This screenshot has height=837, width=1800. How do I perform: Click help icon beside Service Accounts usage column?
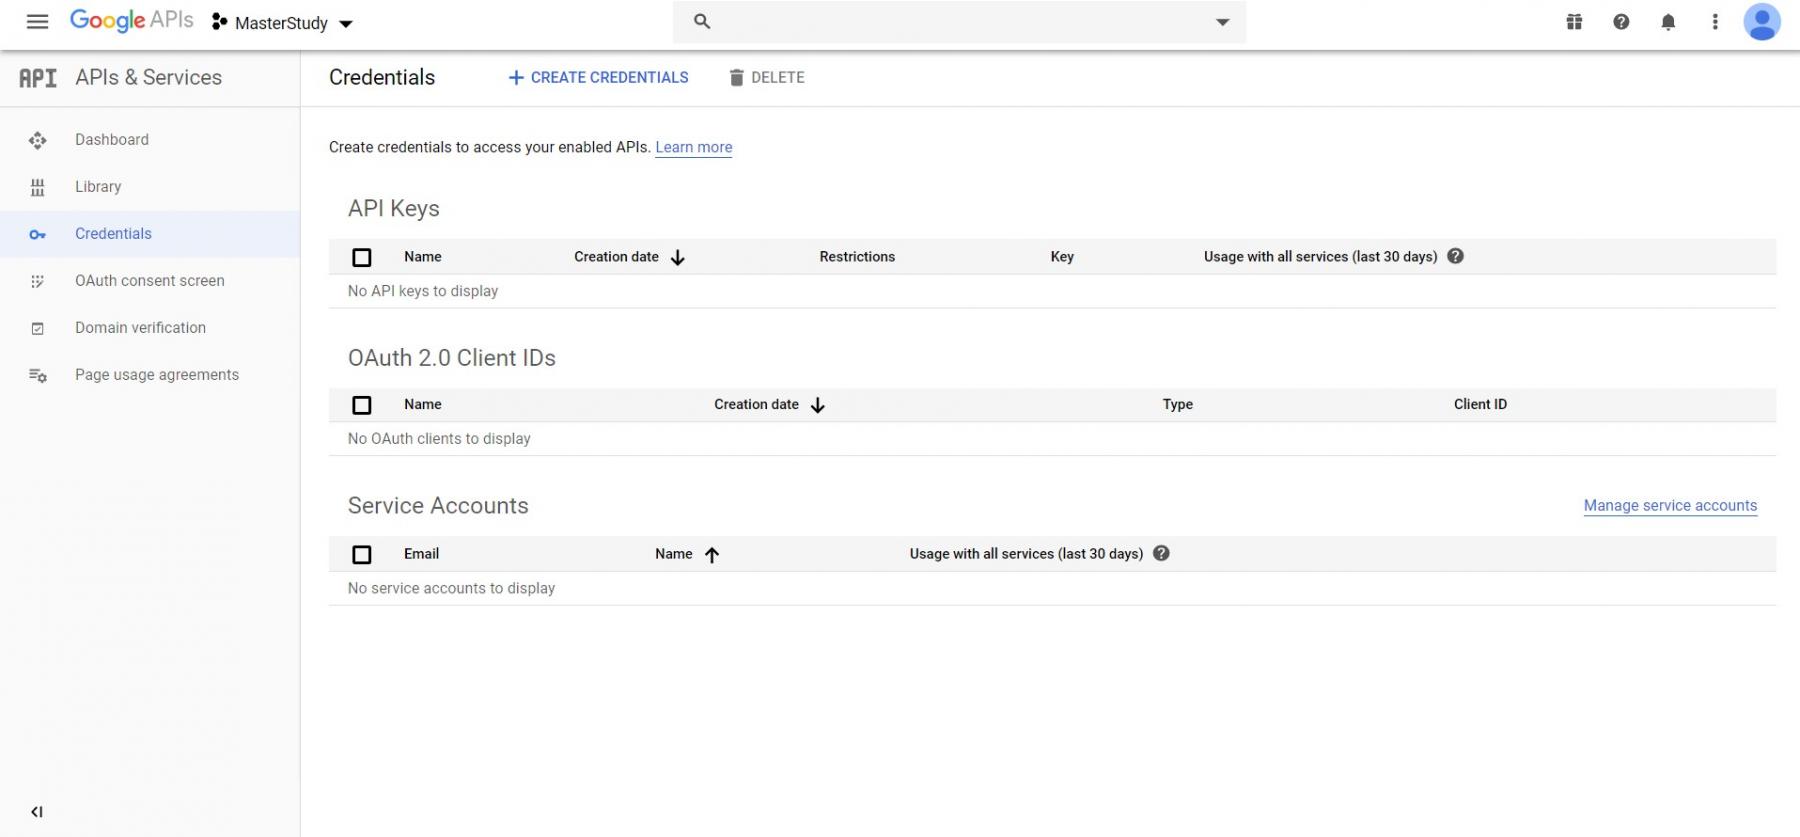(1161, 553)
